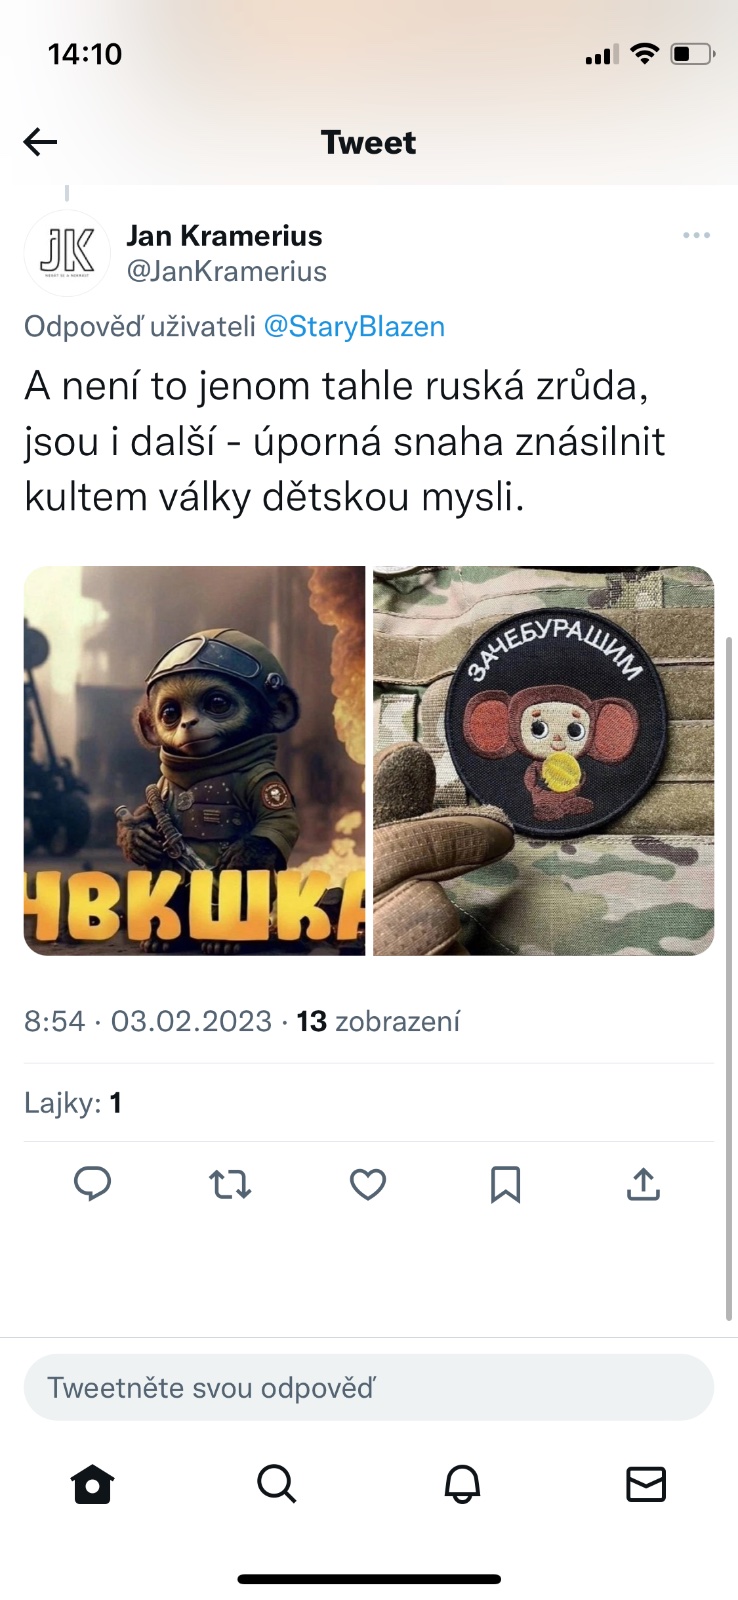
Task: Open the Cheburashka patch image
Action: pos(544,761)
